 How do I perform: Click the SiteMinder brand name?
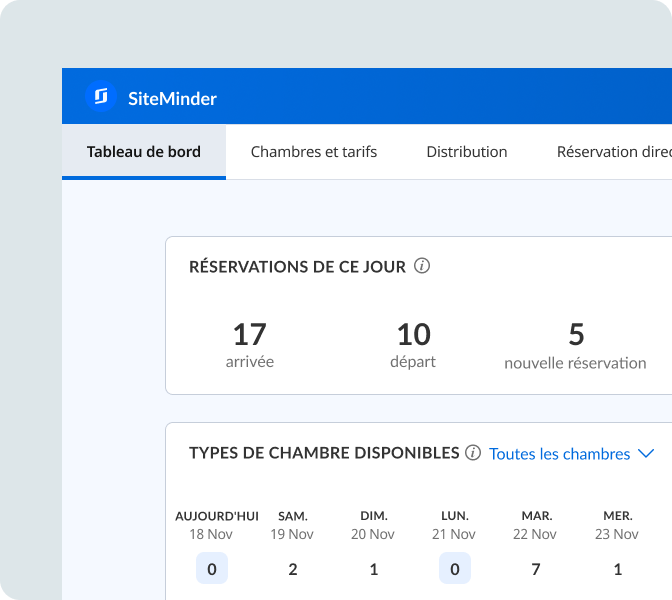(x=172, y=98)
